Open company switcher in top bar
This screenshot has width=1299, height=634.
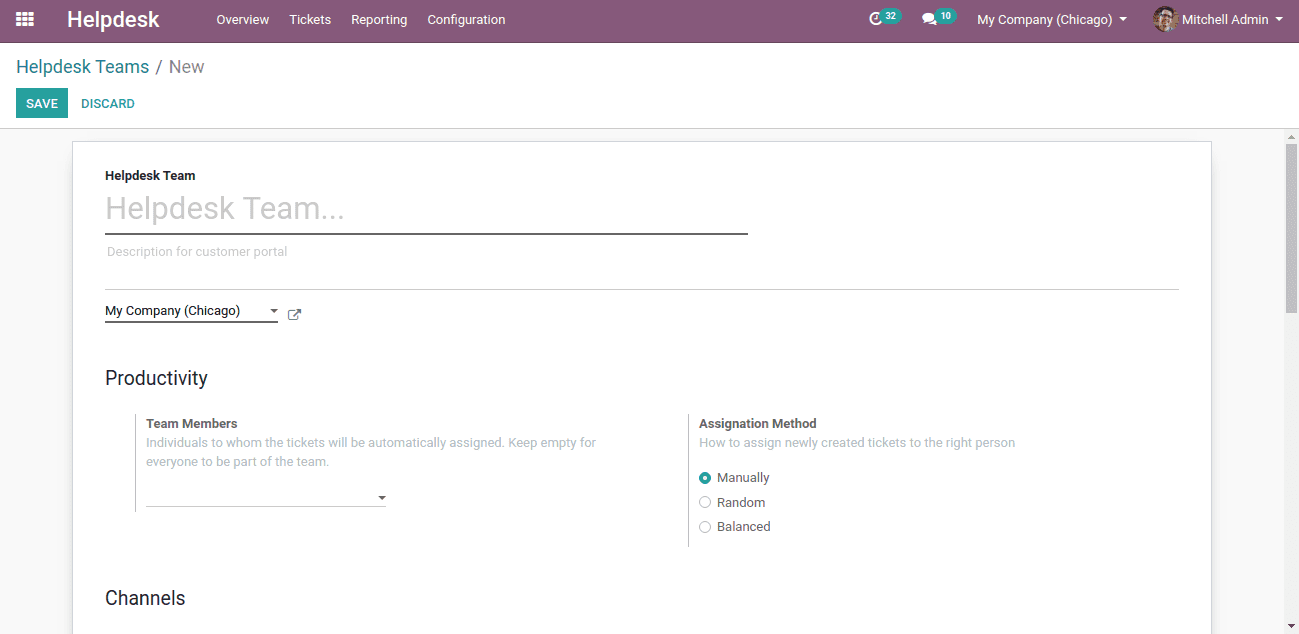[1052, 19]
